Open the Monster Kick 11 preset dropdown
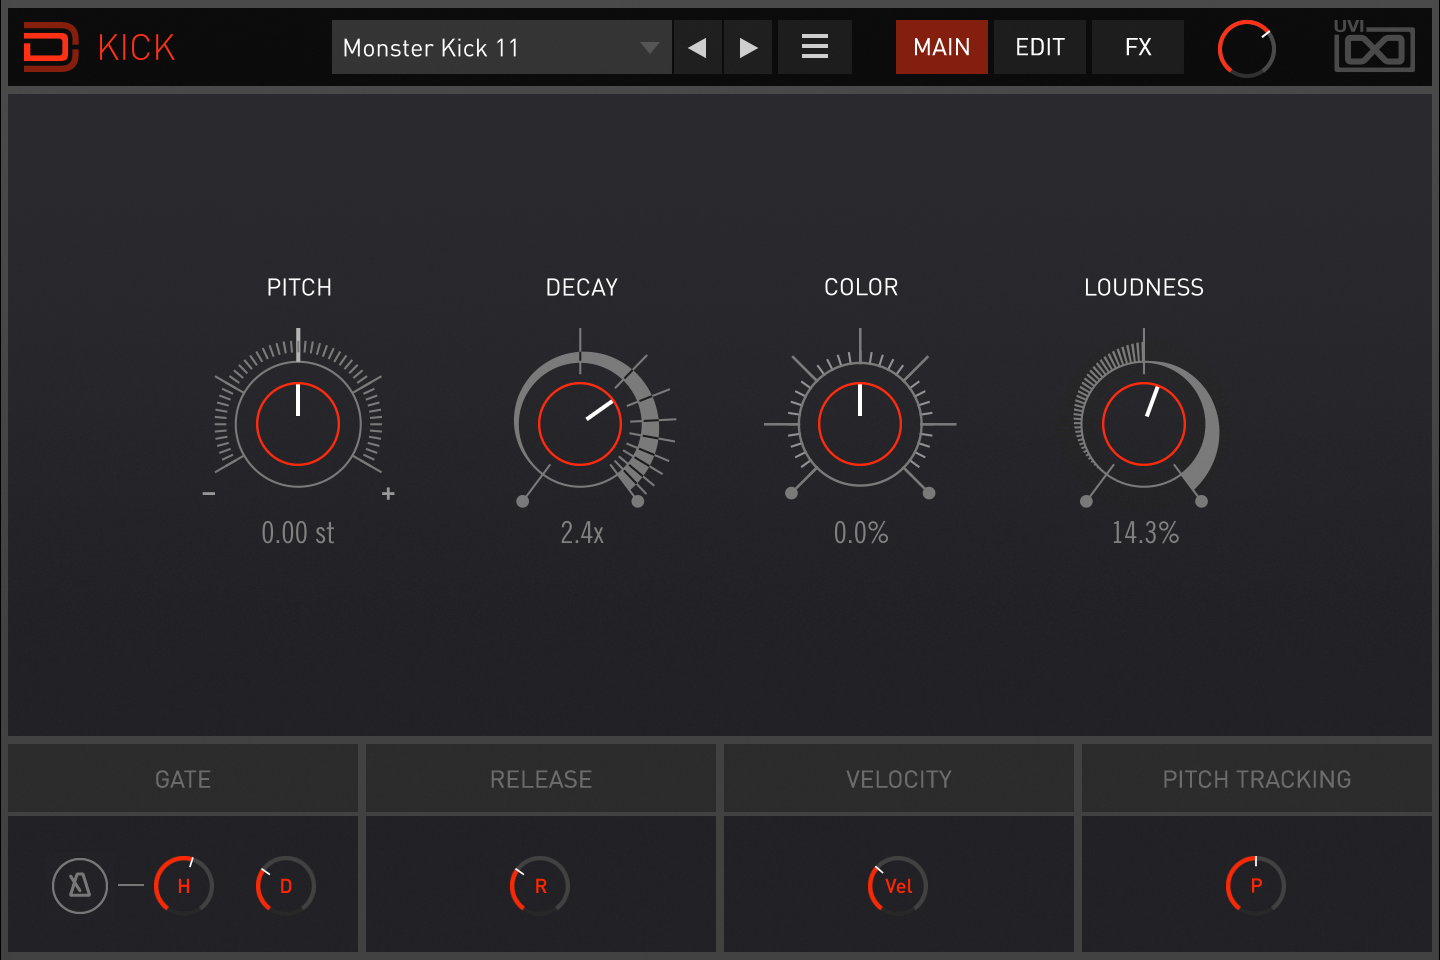The height and width of the screenshot is (960, 1440). (501, 46)
